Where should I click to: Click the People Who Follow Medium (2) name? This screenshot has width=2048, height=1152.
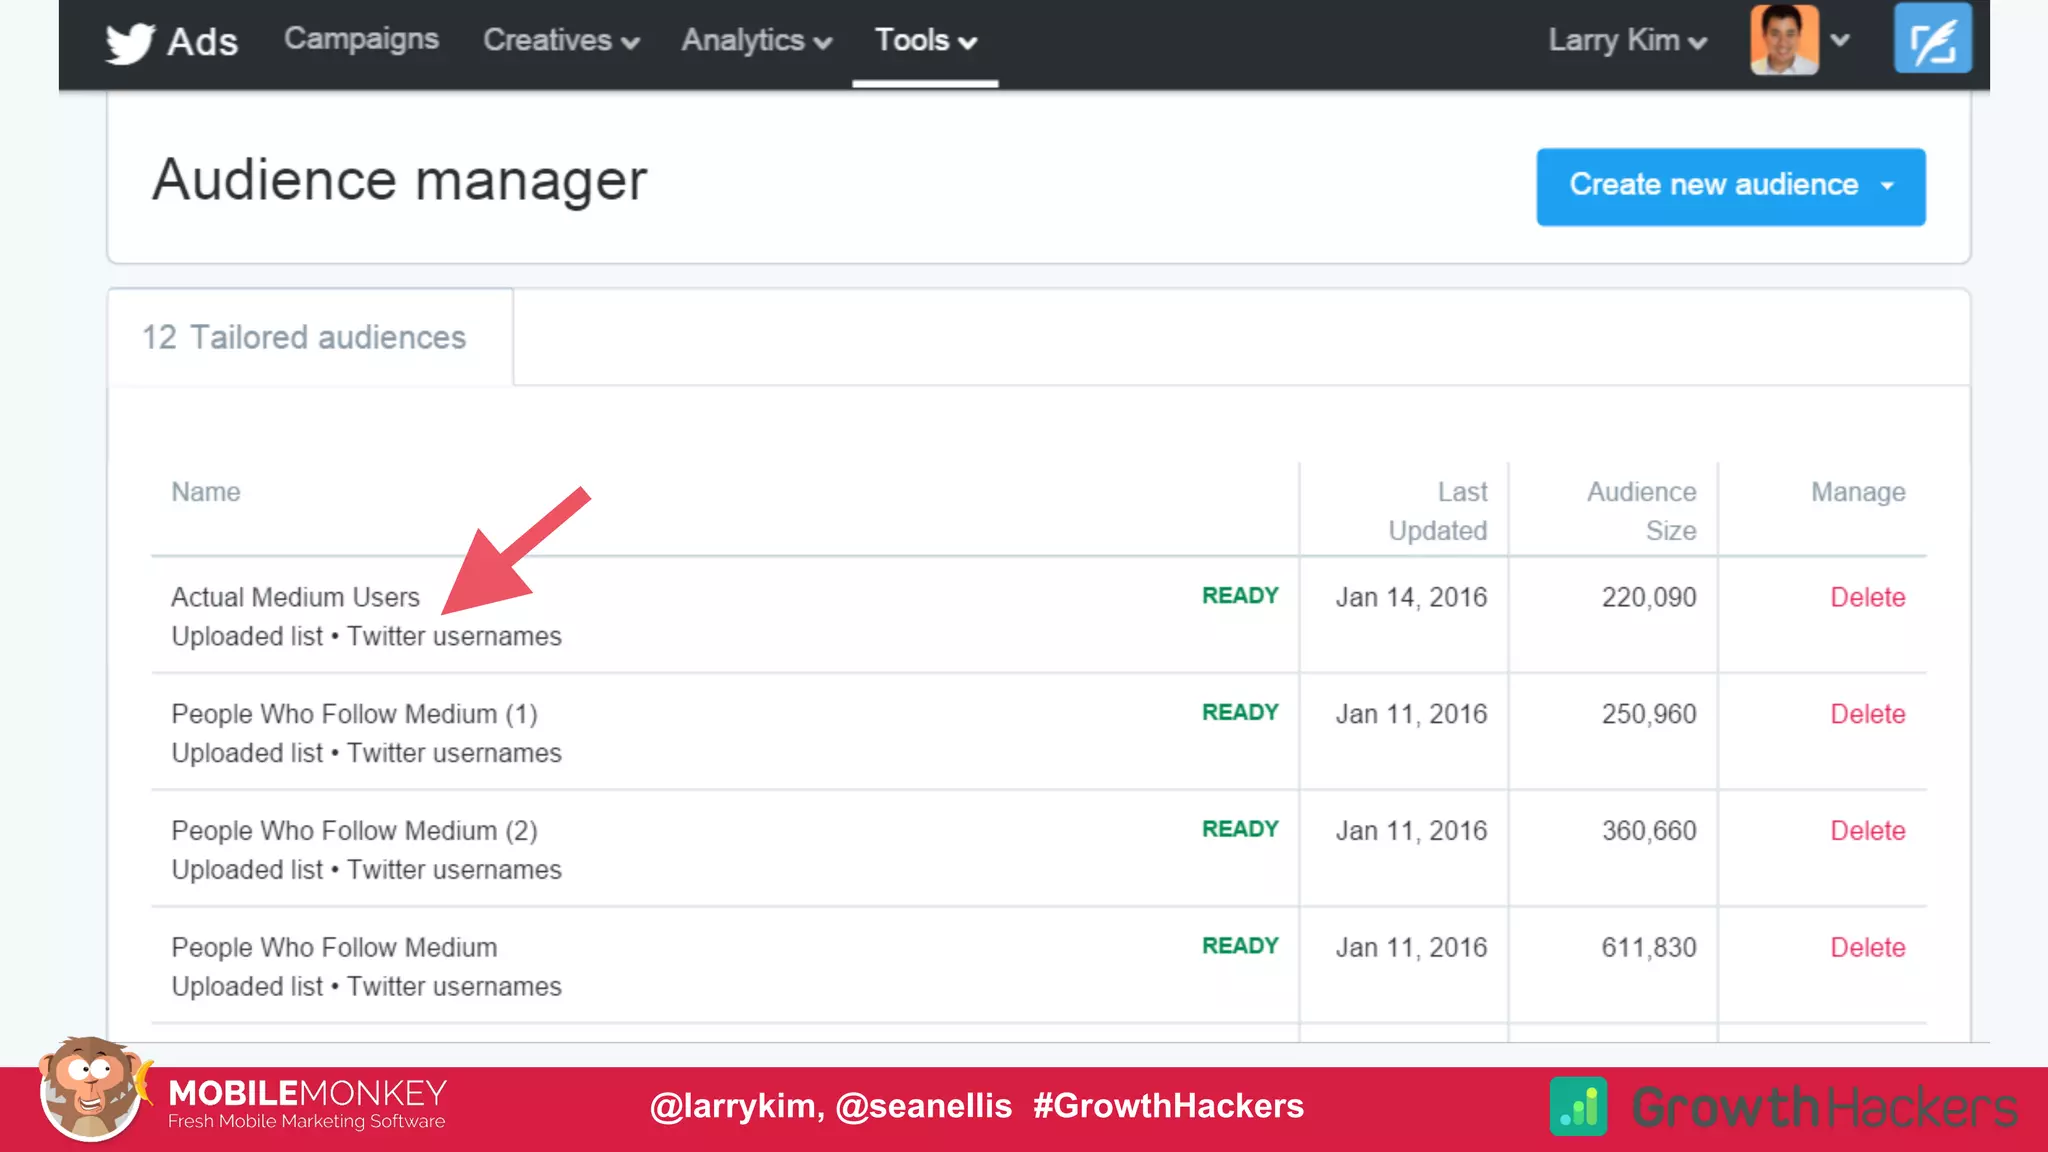tap(354, 831)
